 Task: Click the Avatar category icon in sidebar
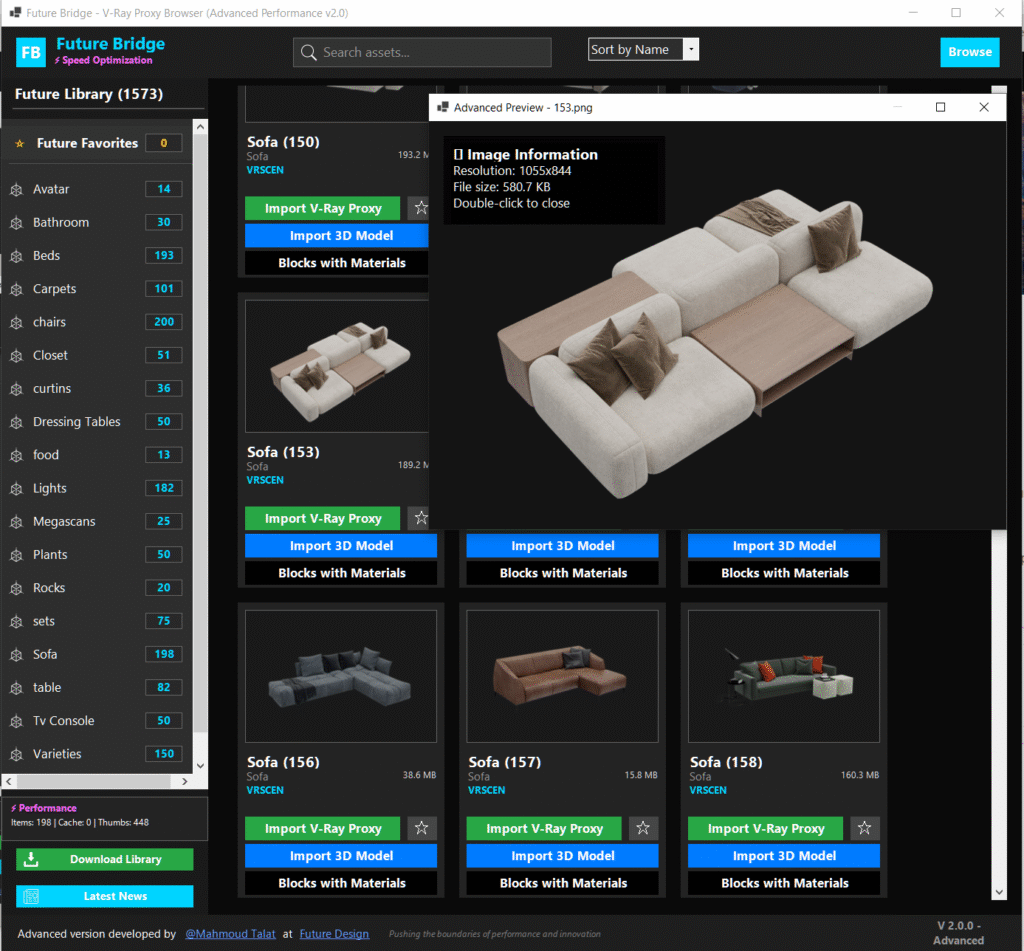point(16,190)
